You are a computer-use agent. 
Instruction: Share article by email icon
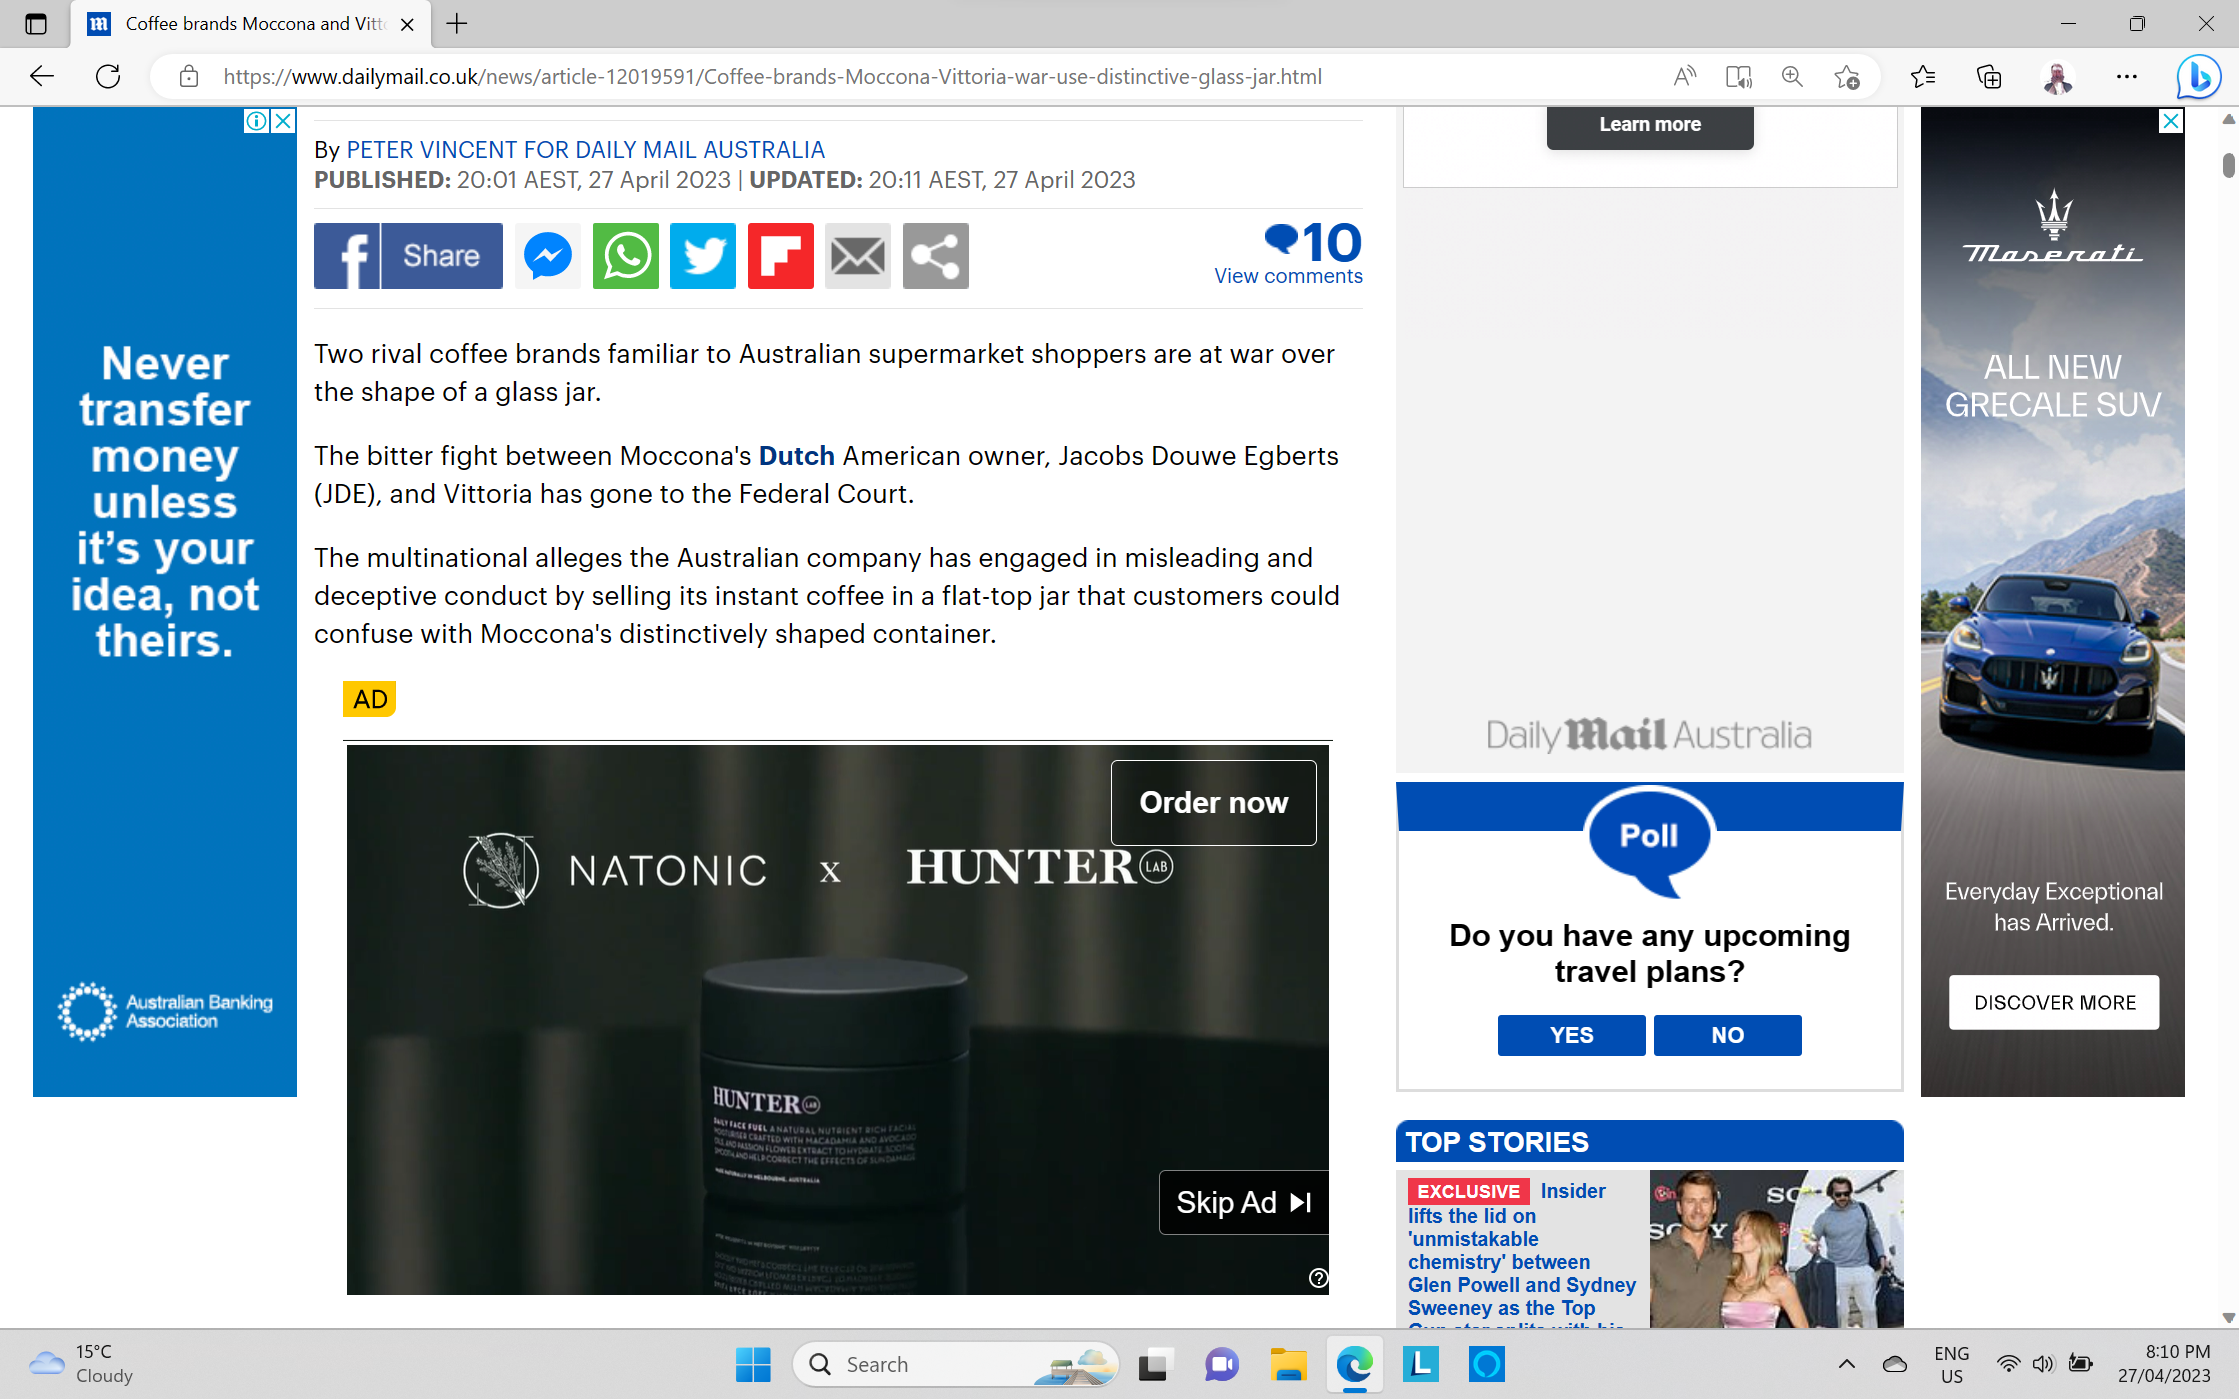point(858,256)
